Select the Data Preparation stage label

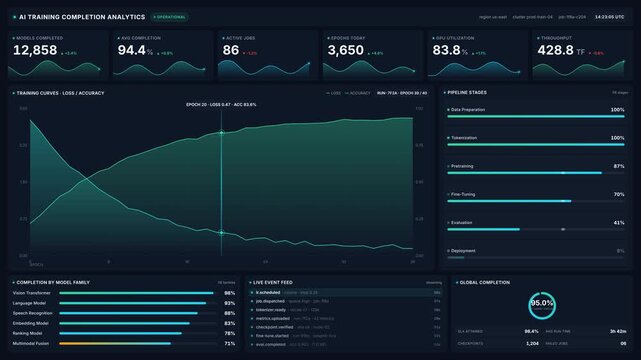[468, 110]
